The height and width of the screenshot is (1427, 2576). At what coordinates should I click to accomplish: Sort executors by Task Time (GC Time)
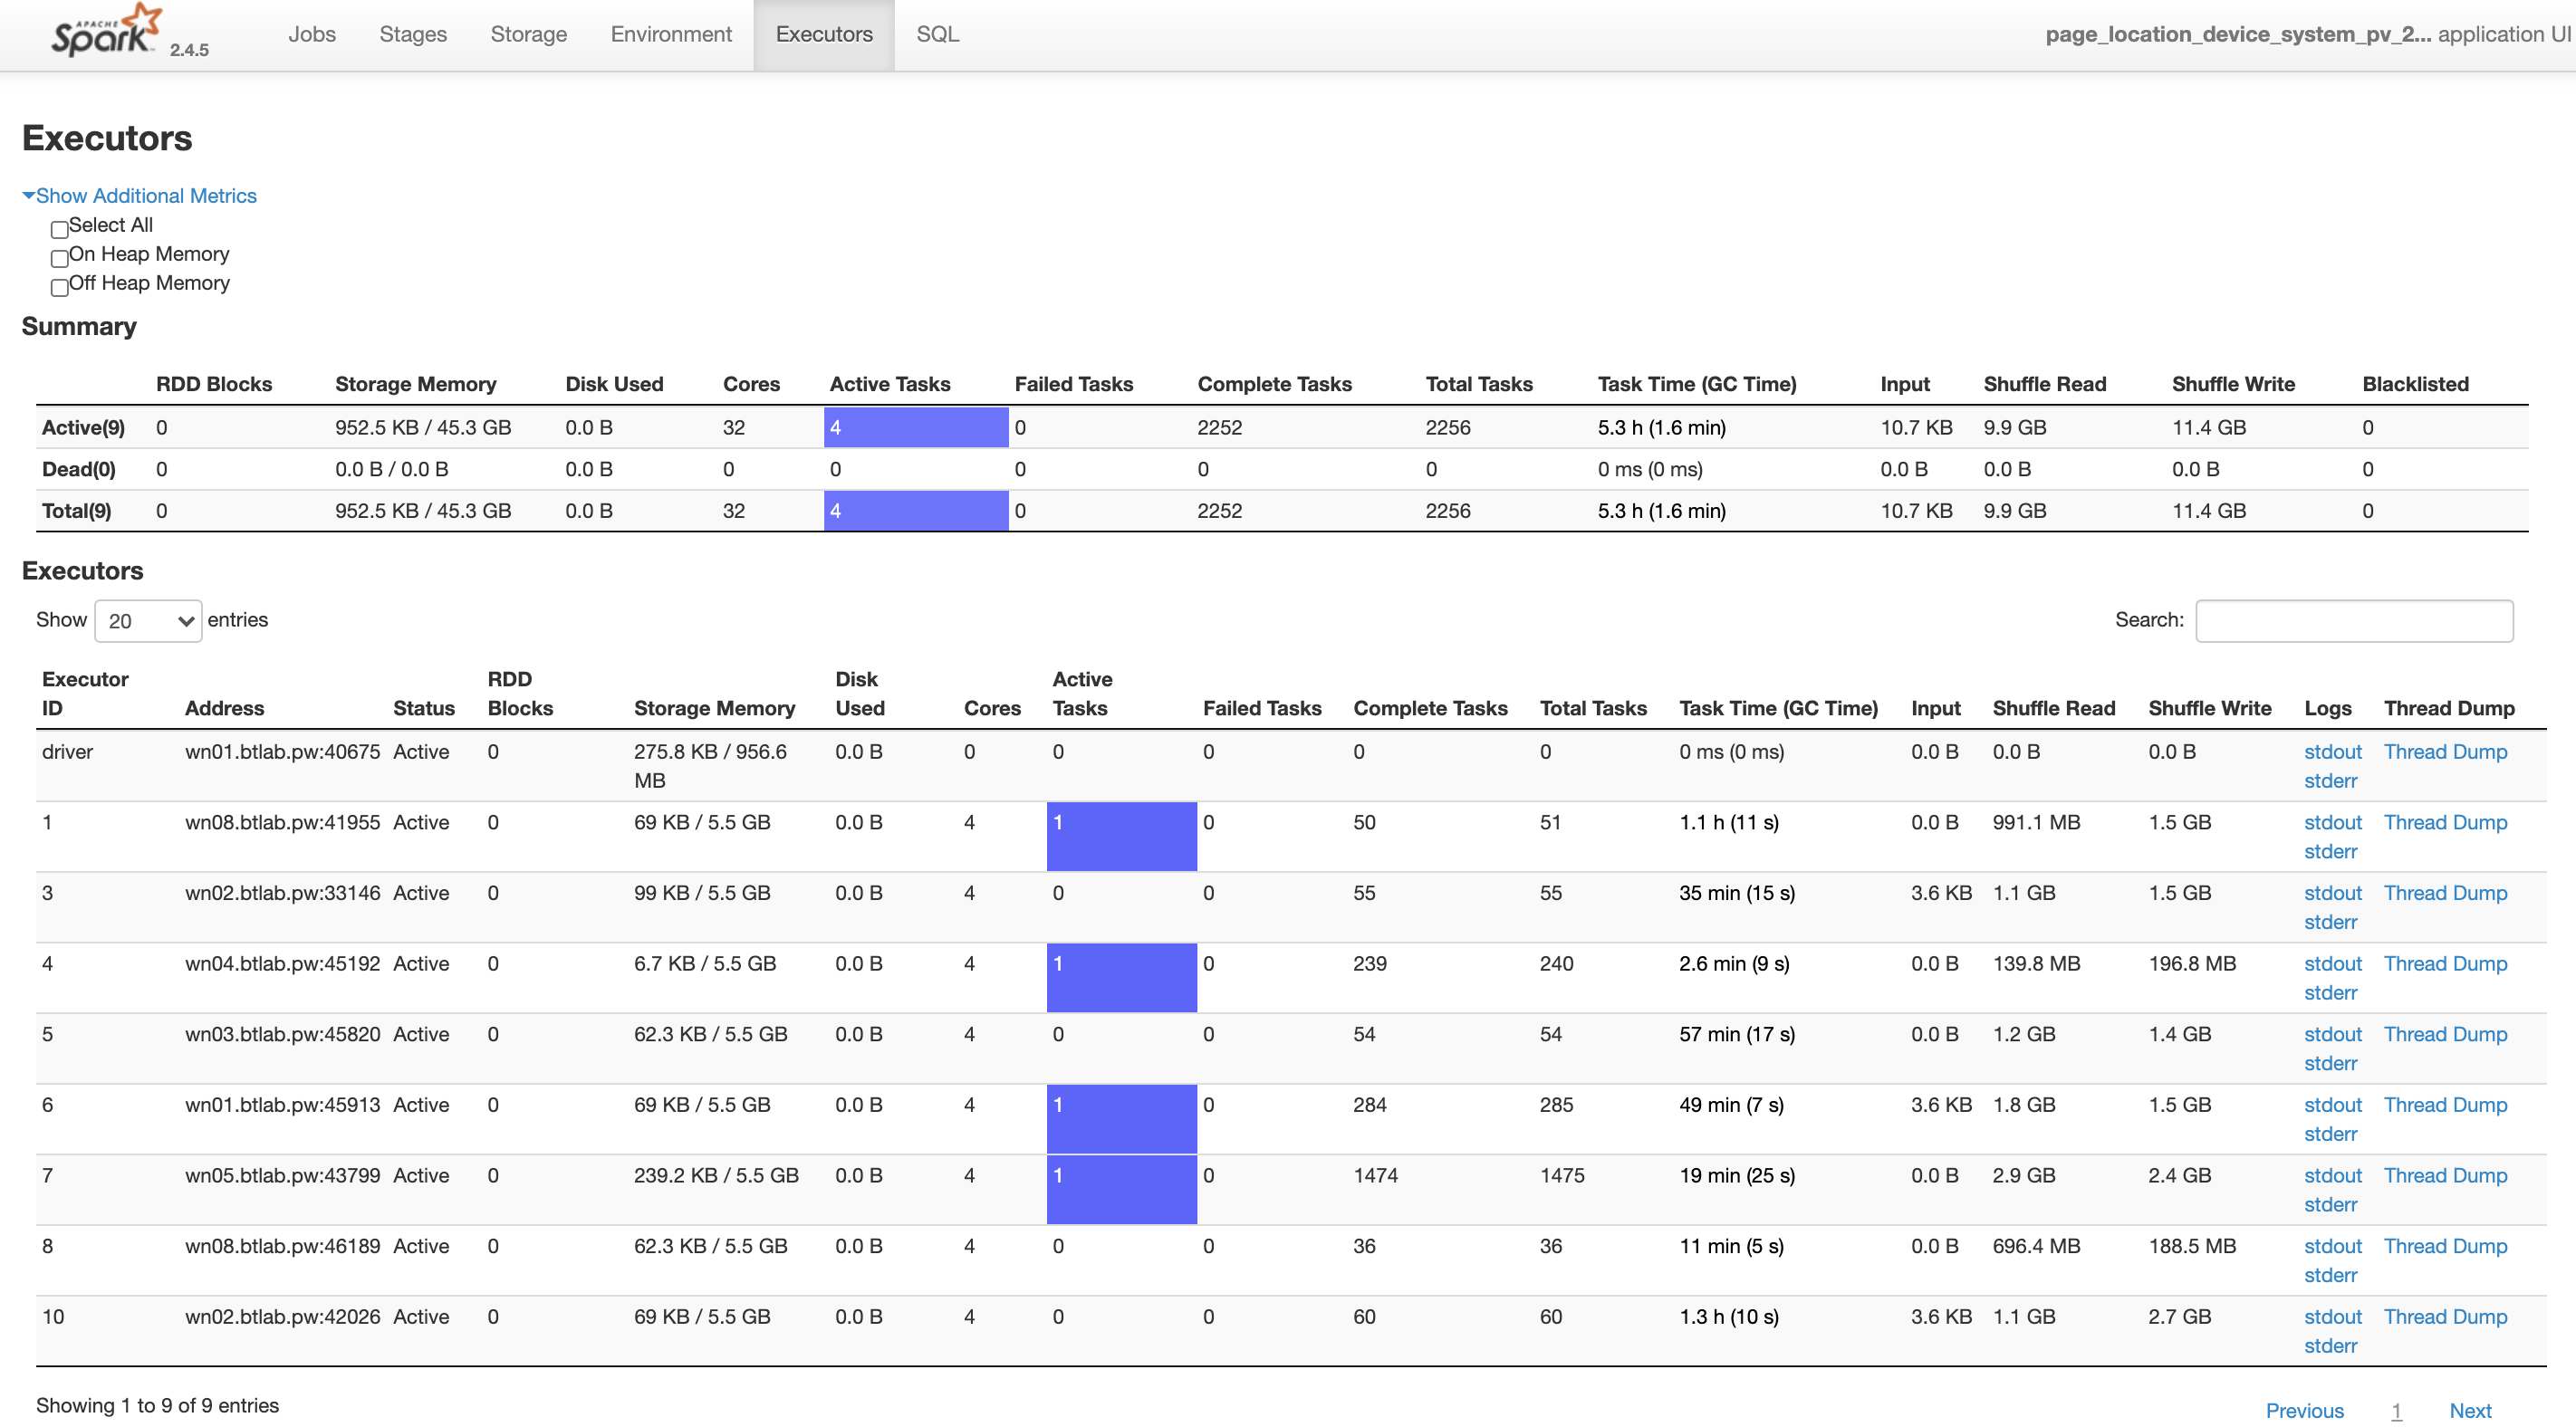(x=1778, y=709)
